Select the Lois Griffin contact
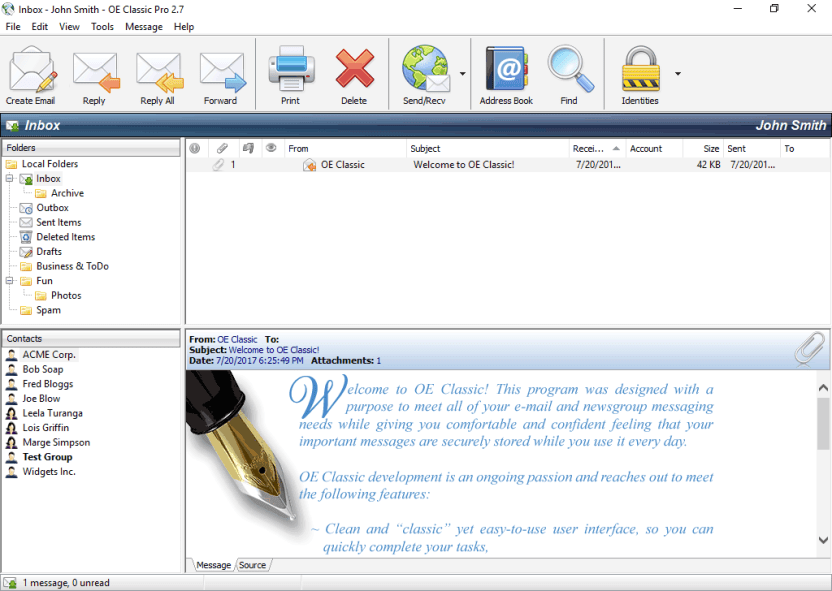Screen dimensions: 832x591 click(x=46, y=428)
